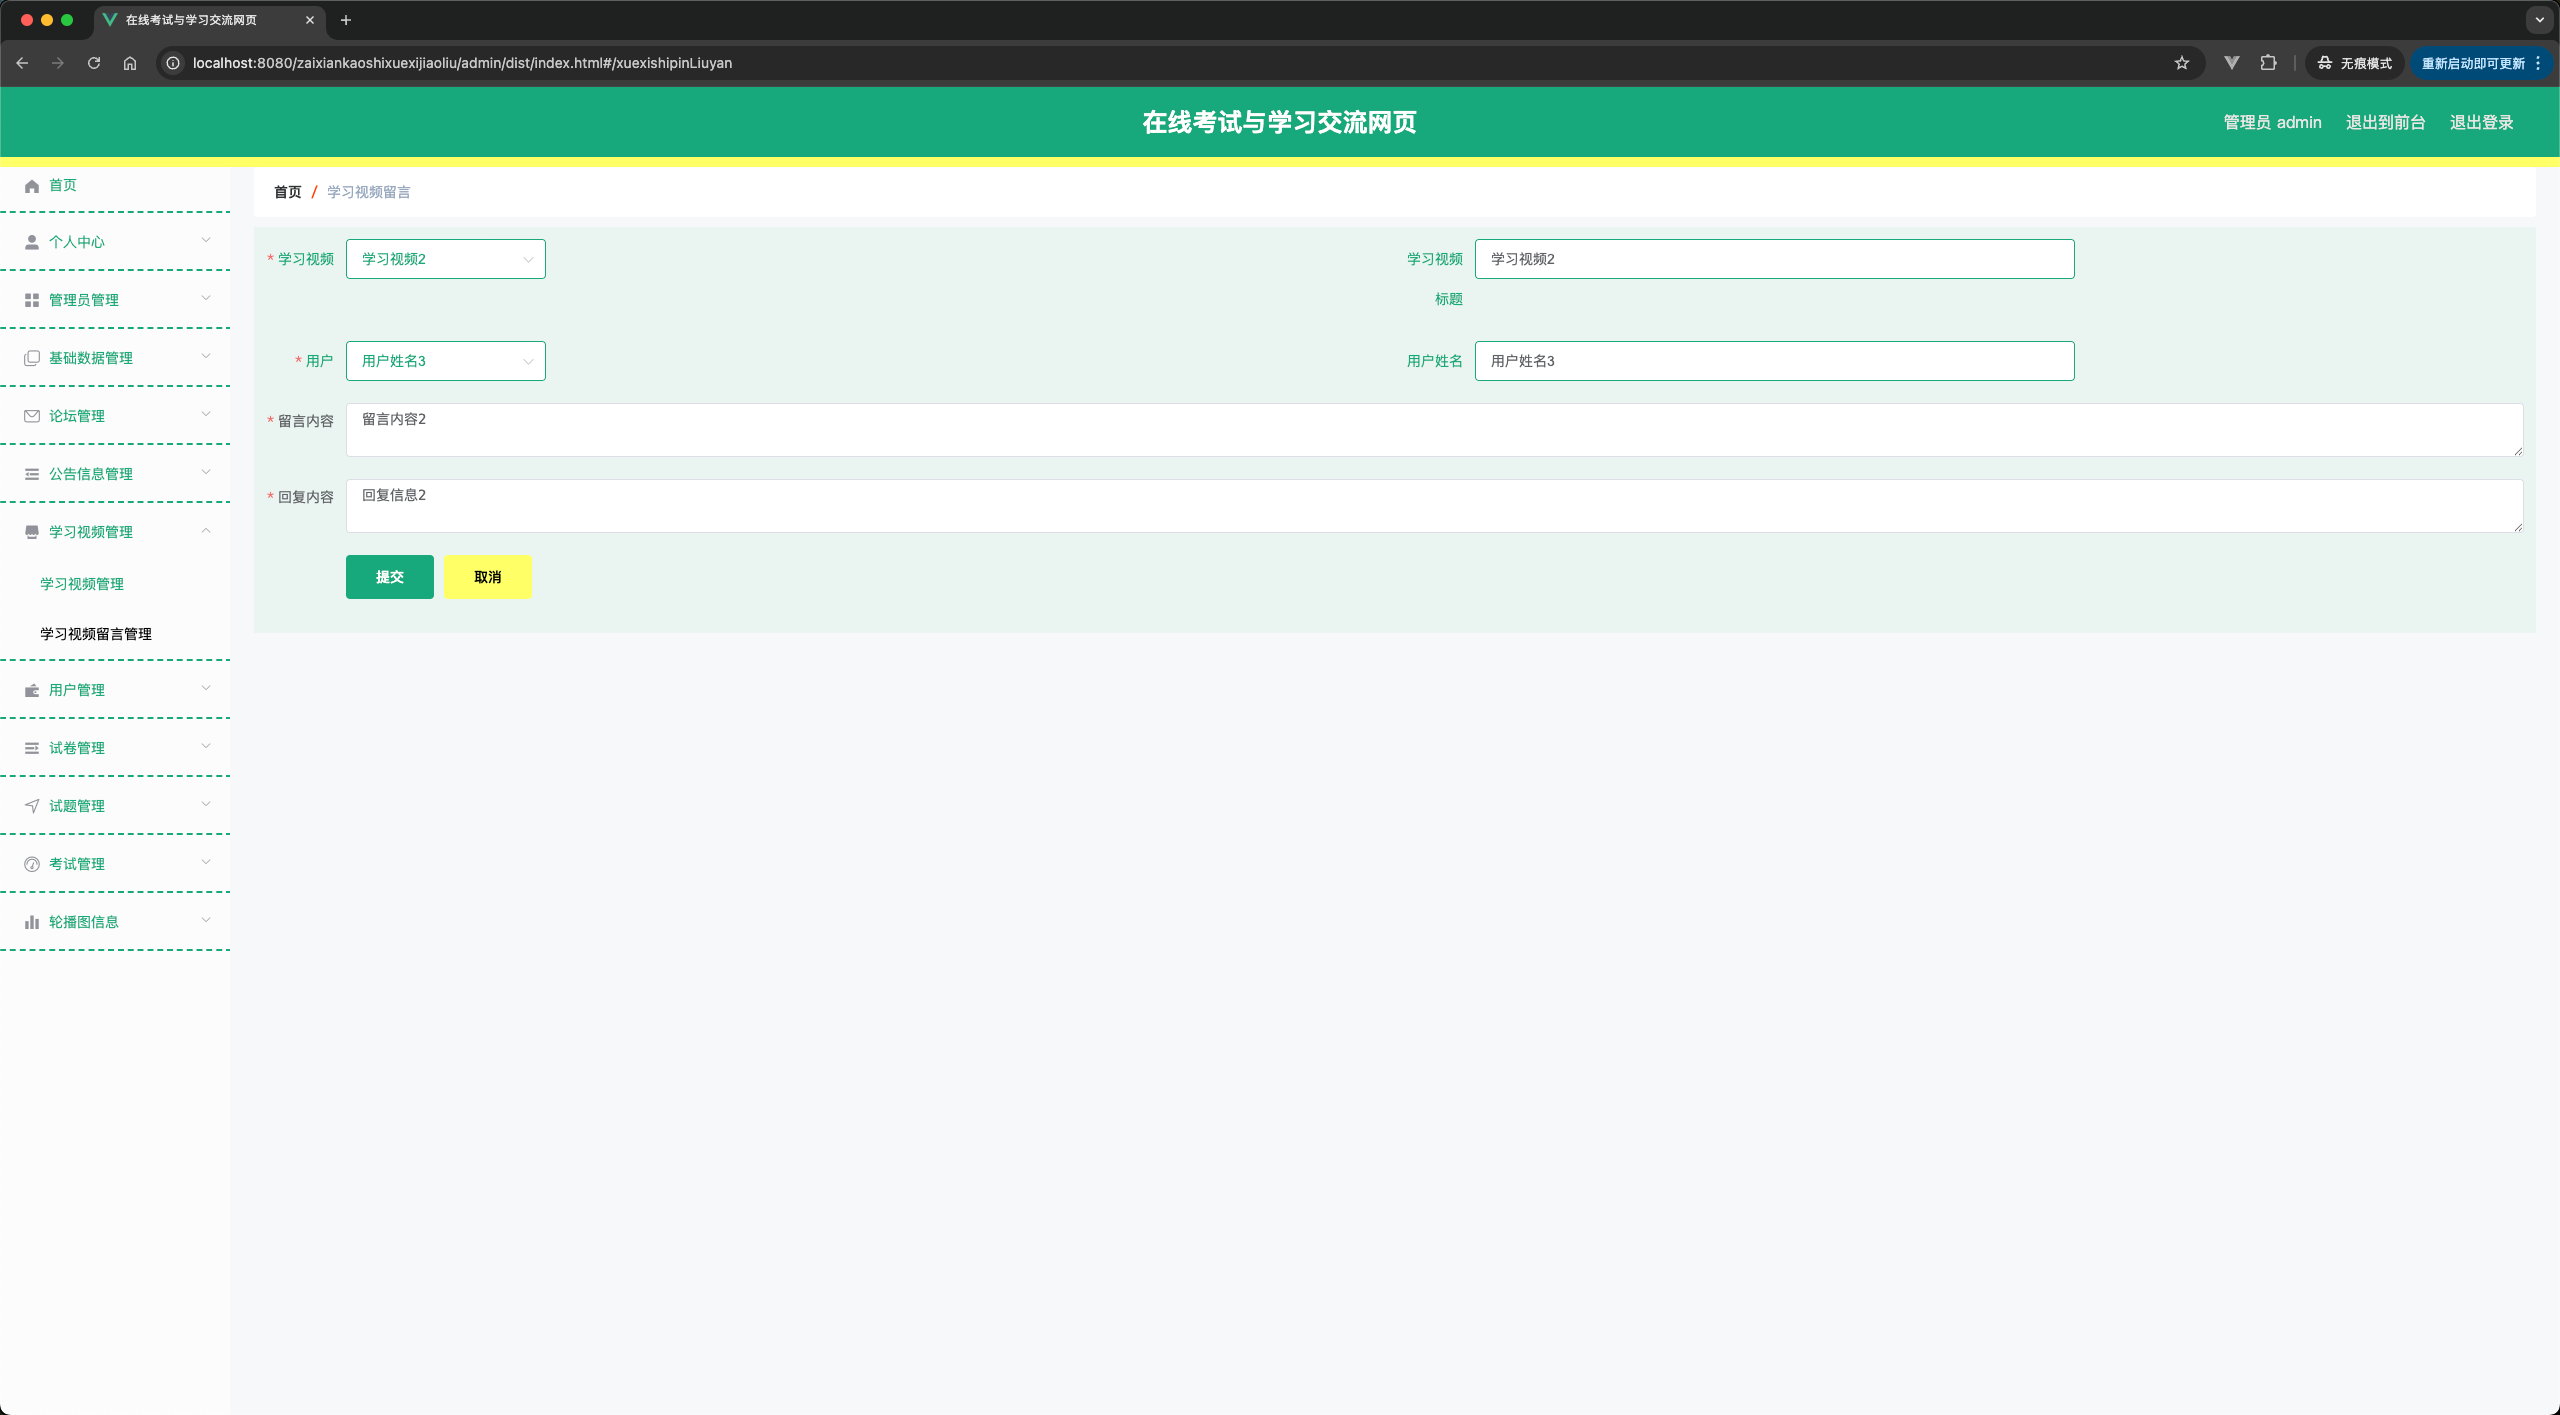View site information icon in address bar
This screenshot has height=1415, width=2560.
pyautogui.click(x=173, y=63)
